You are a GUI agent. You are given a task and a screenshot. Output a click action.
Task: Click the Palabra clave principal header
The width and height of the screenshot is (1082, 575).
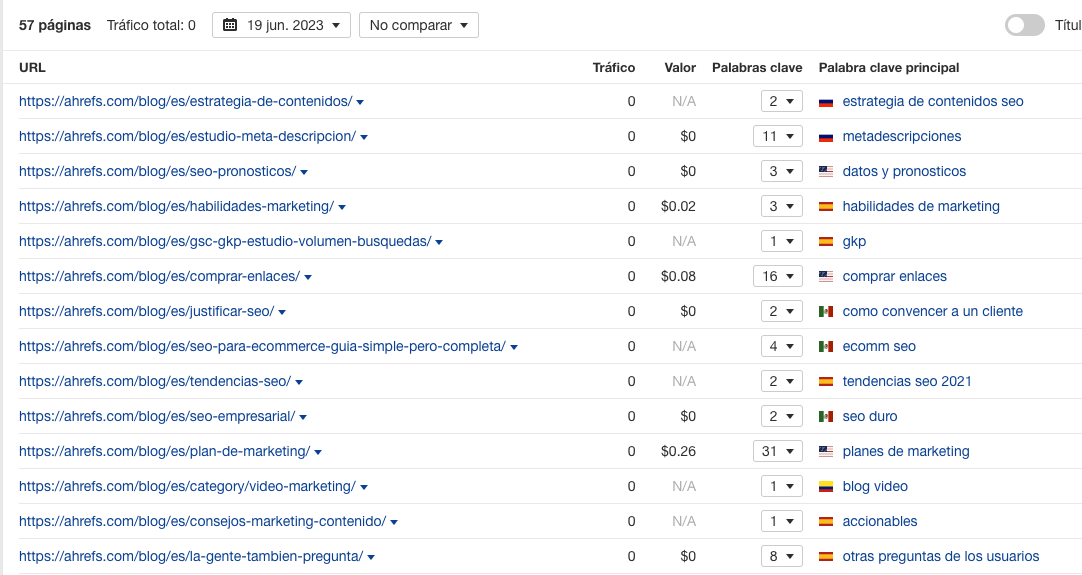(x=889, y=68)
